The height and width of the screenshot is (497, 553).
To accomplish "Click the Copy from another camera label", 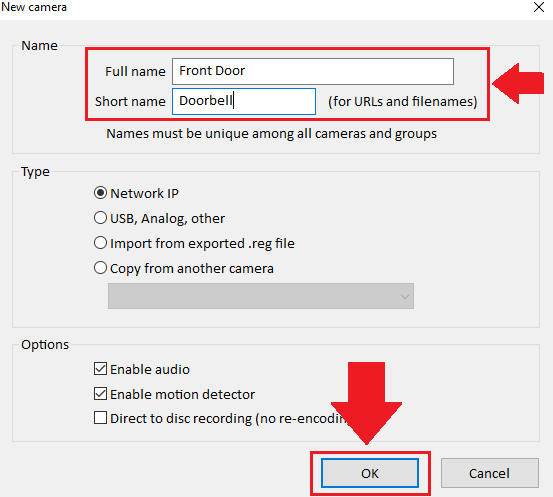I will click(192, 269).
